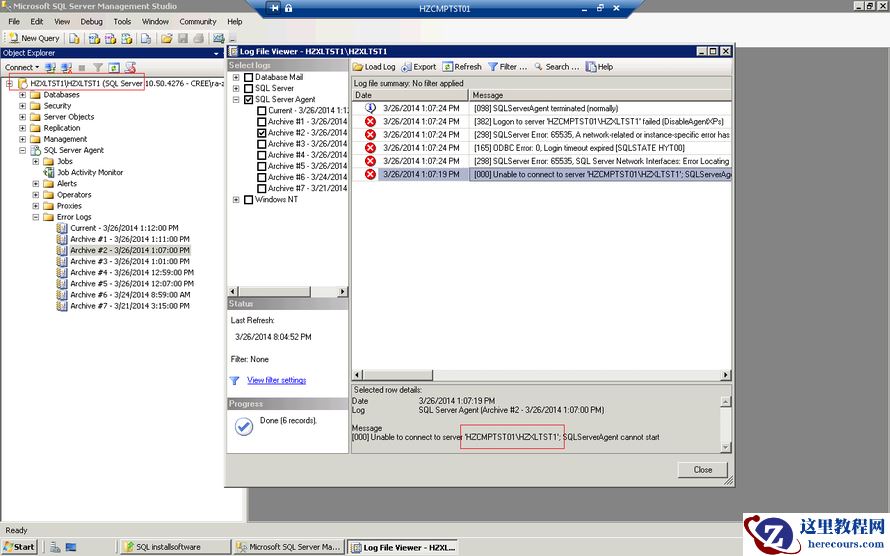Open the Connect dropdown in Object Explorer

point(22,68)
